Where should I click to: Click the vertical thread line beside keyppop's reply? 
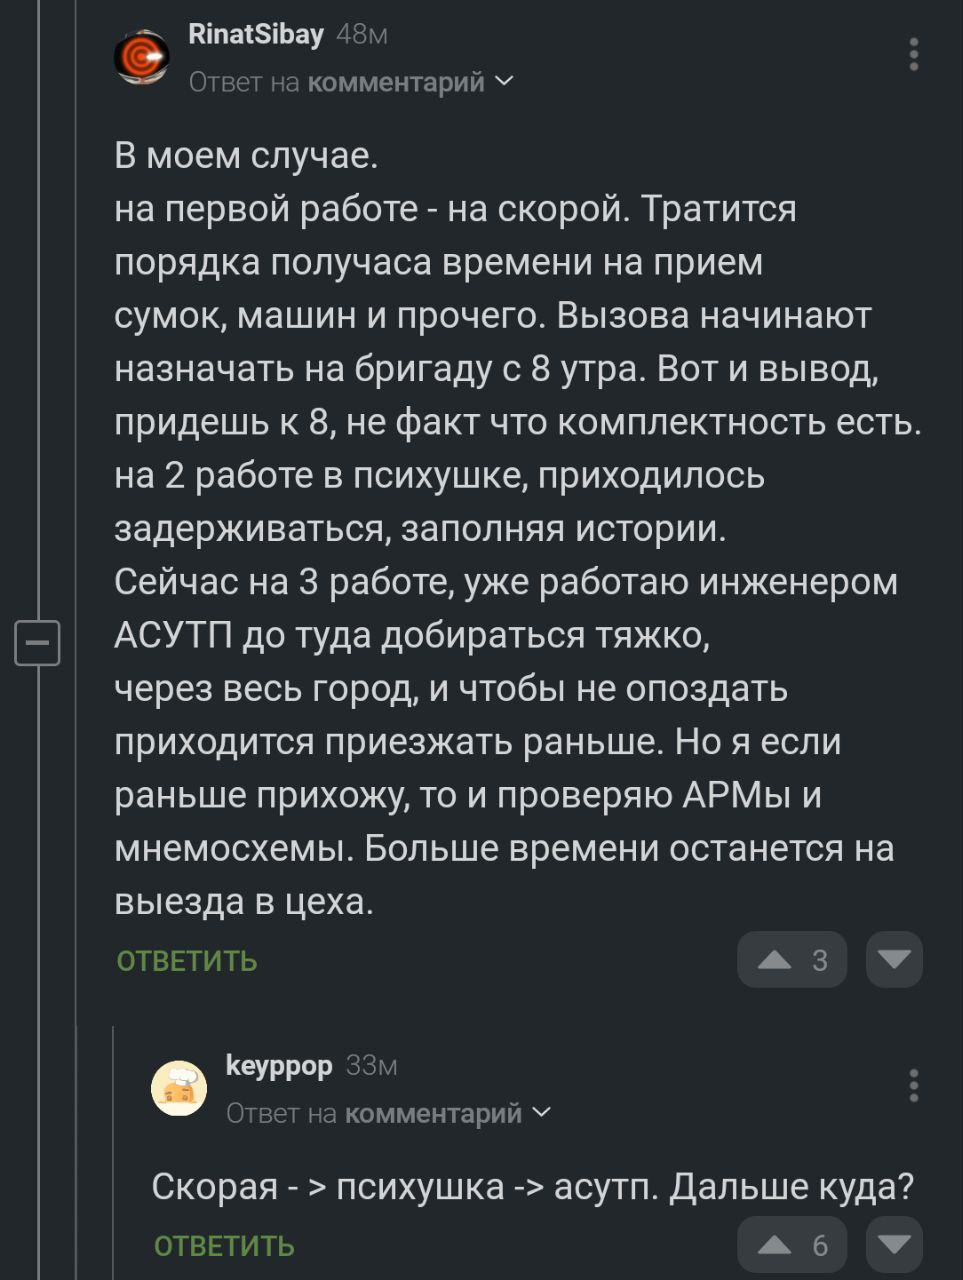point(113,1150)
